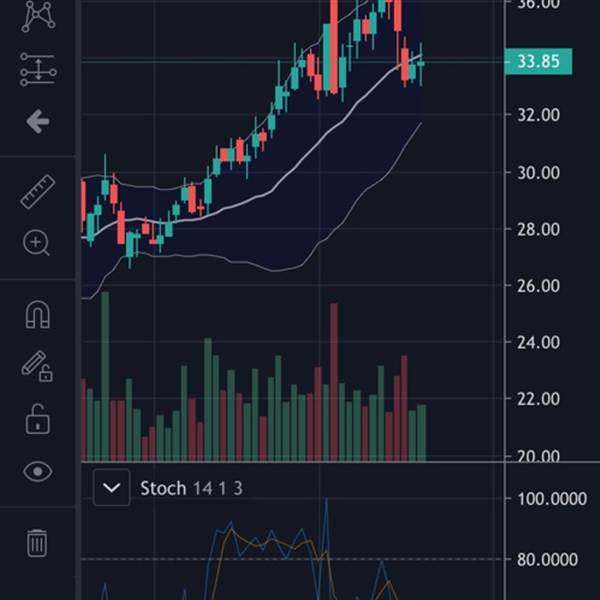The width and height of the screenshot is (600, 600).
Task: Collapse the Stoch indicator legend chevron
Action: tap(111, 488)
